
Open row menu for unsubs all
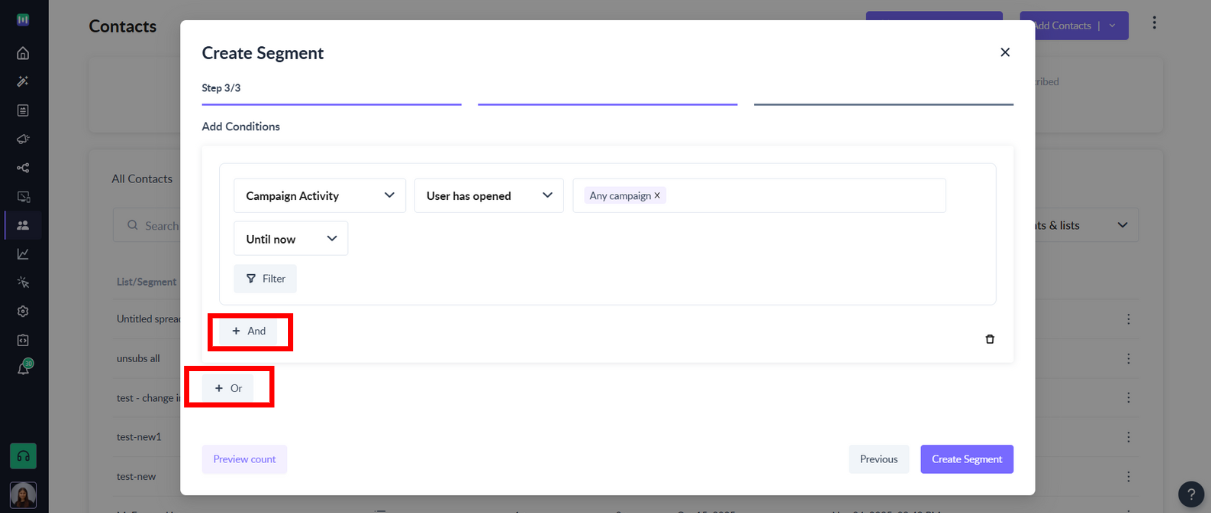click(x=1128, y=359)
